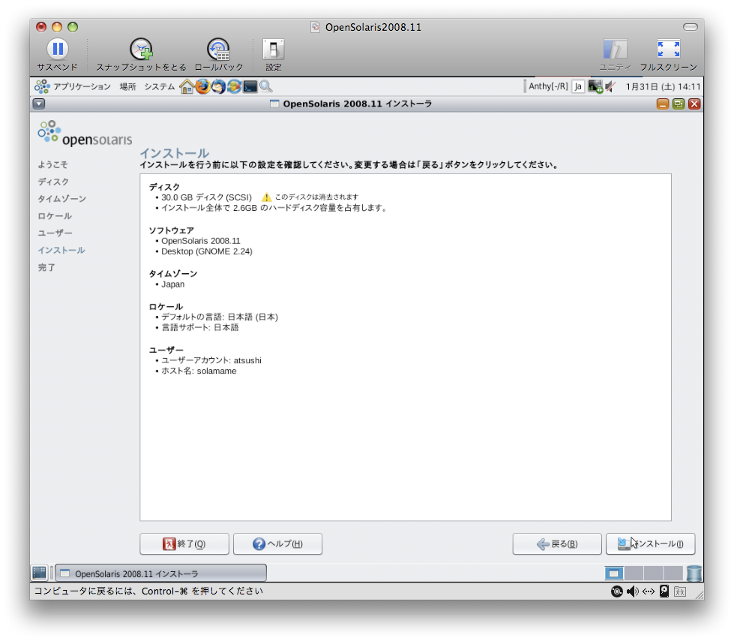Open the installer window menu button

(x=39, y=104)
